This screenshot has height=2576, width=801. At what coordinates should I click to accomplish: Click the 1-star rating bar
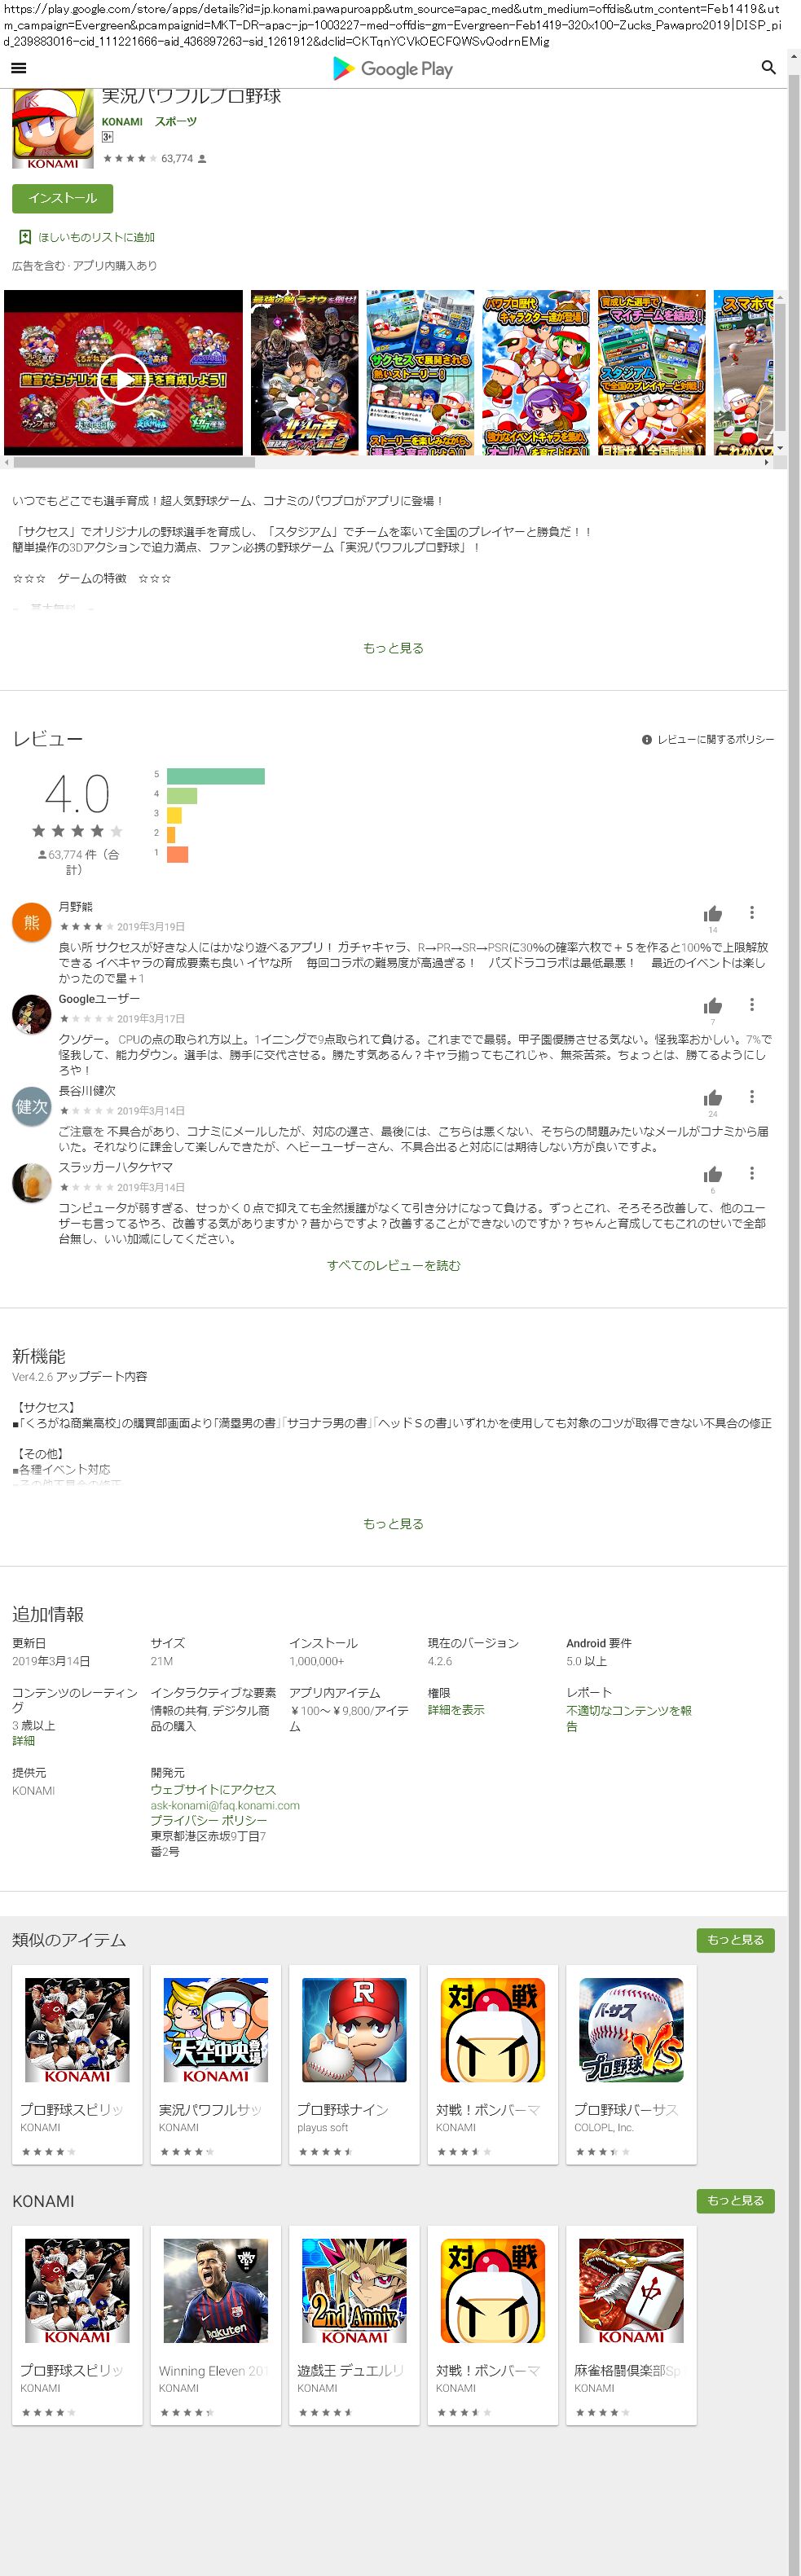pos(178,854)
